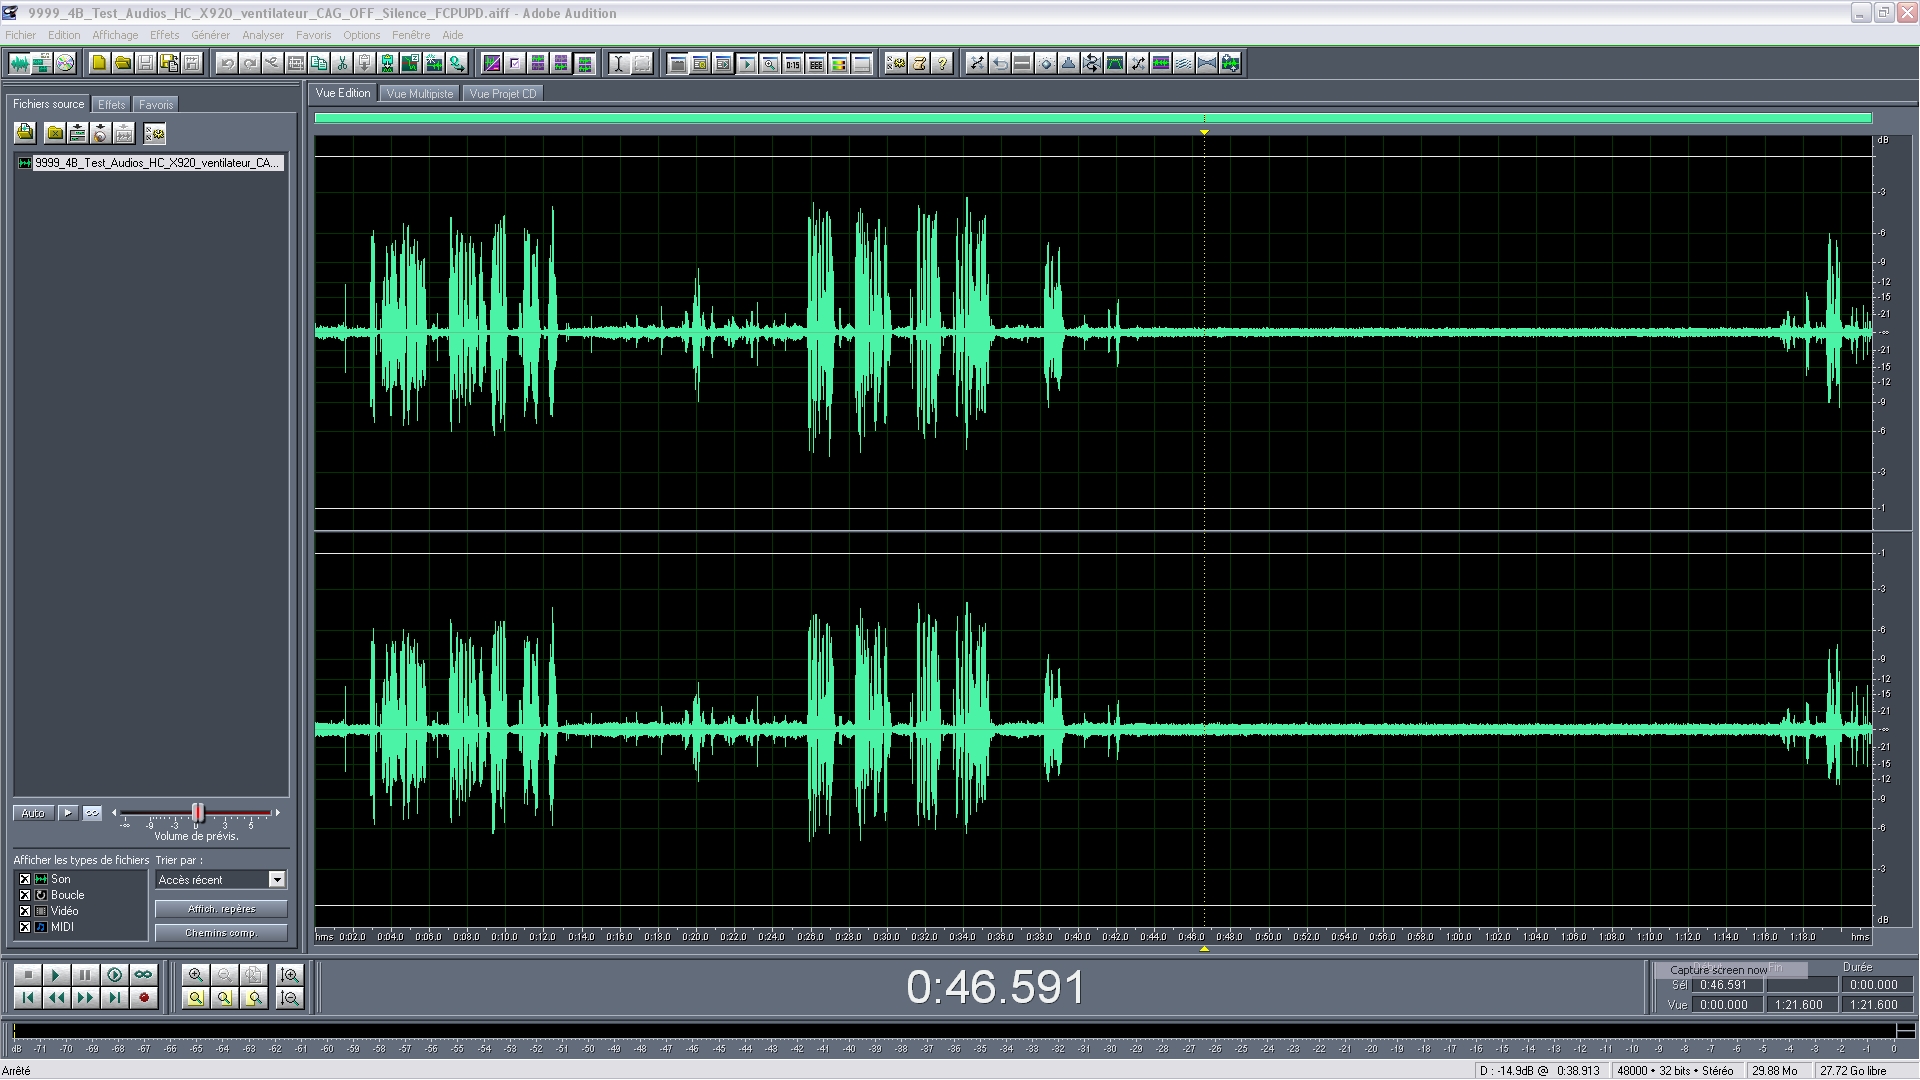Click the vertical zoom in icon
The width and height of the screenshot is (1920, 1080).
point(289,974)
